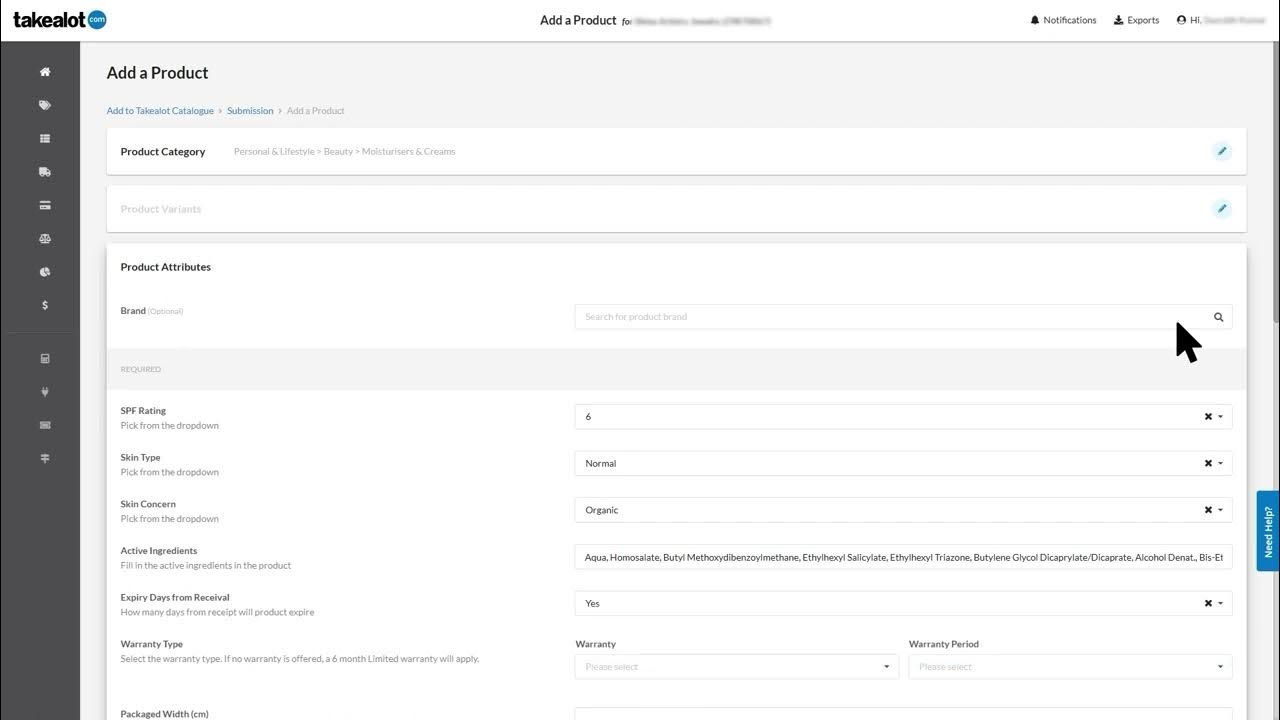This screenshot has height=720, width=1280.
Task: Click the 'REQUIRED' section divider label
Action: point(141,370)
